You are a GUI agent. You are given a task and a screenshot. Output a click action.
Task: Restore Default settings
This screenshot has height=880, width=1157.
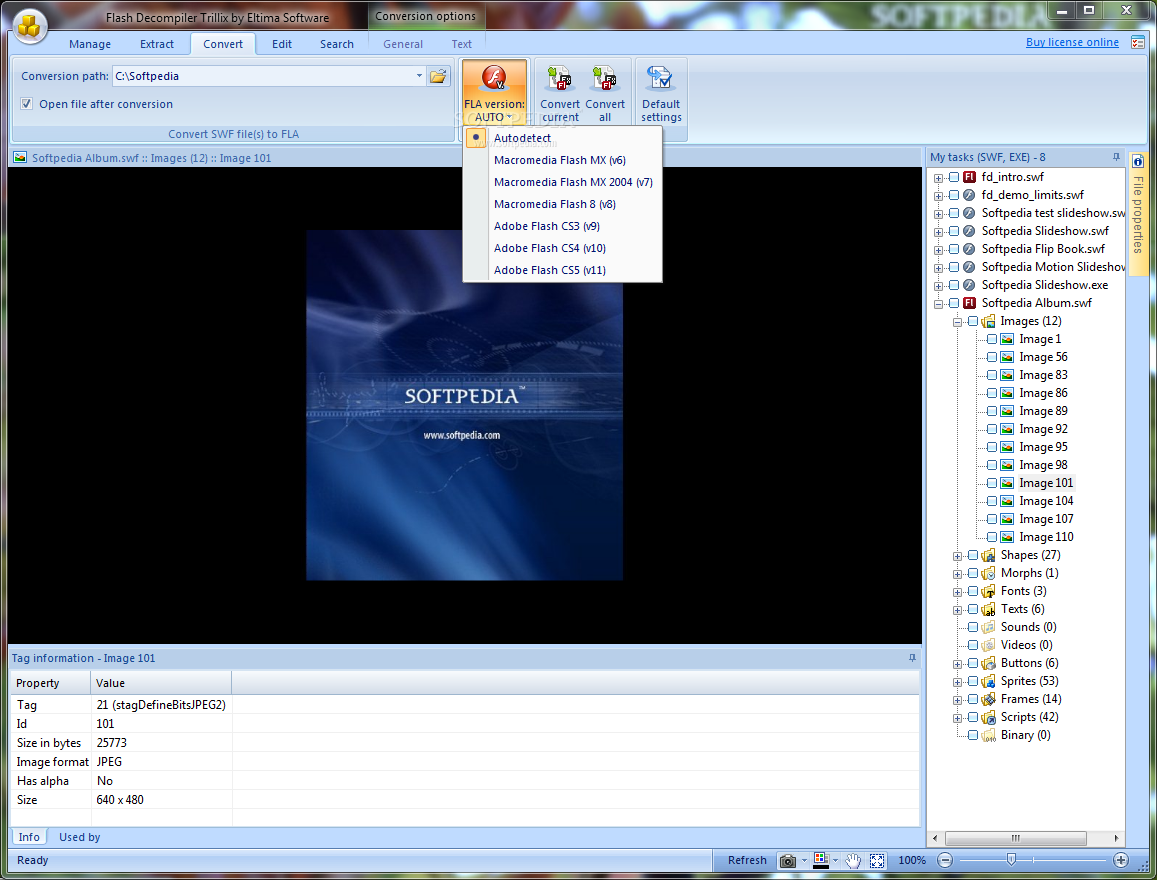point(661,92)
